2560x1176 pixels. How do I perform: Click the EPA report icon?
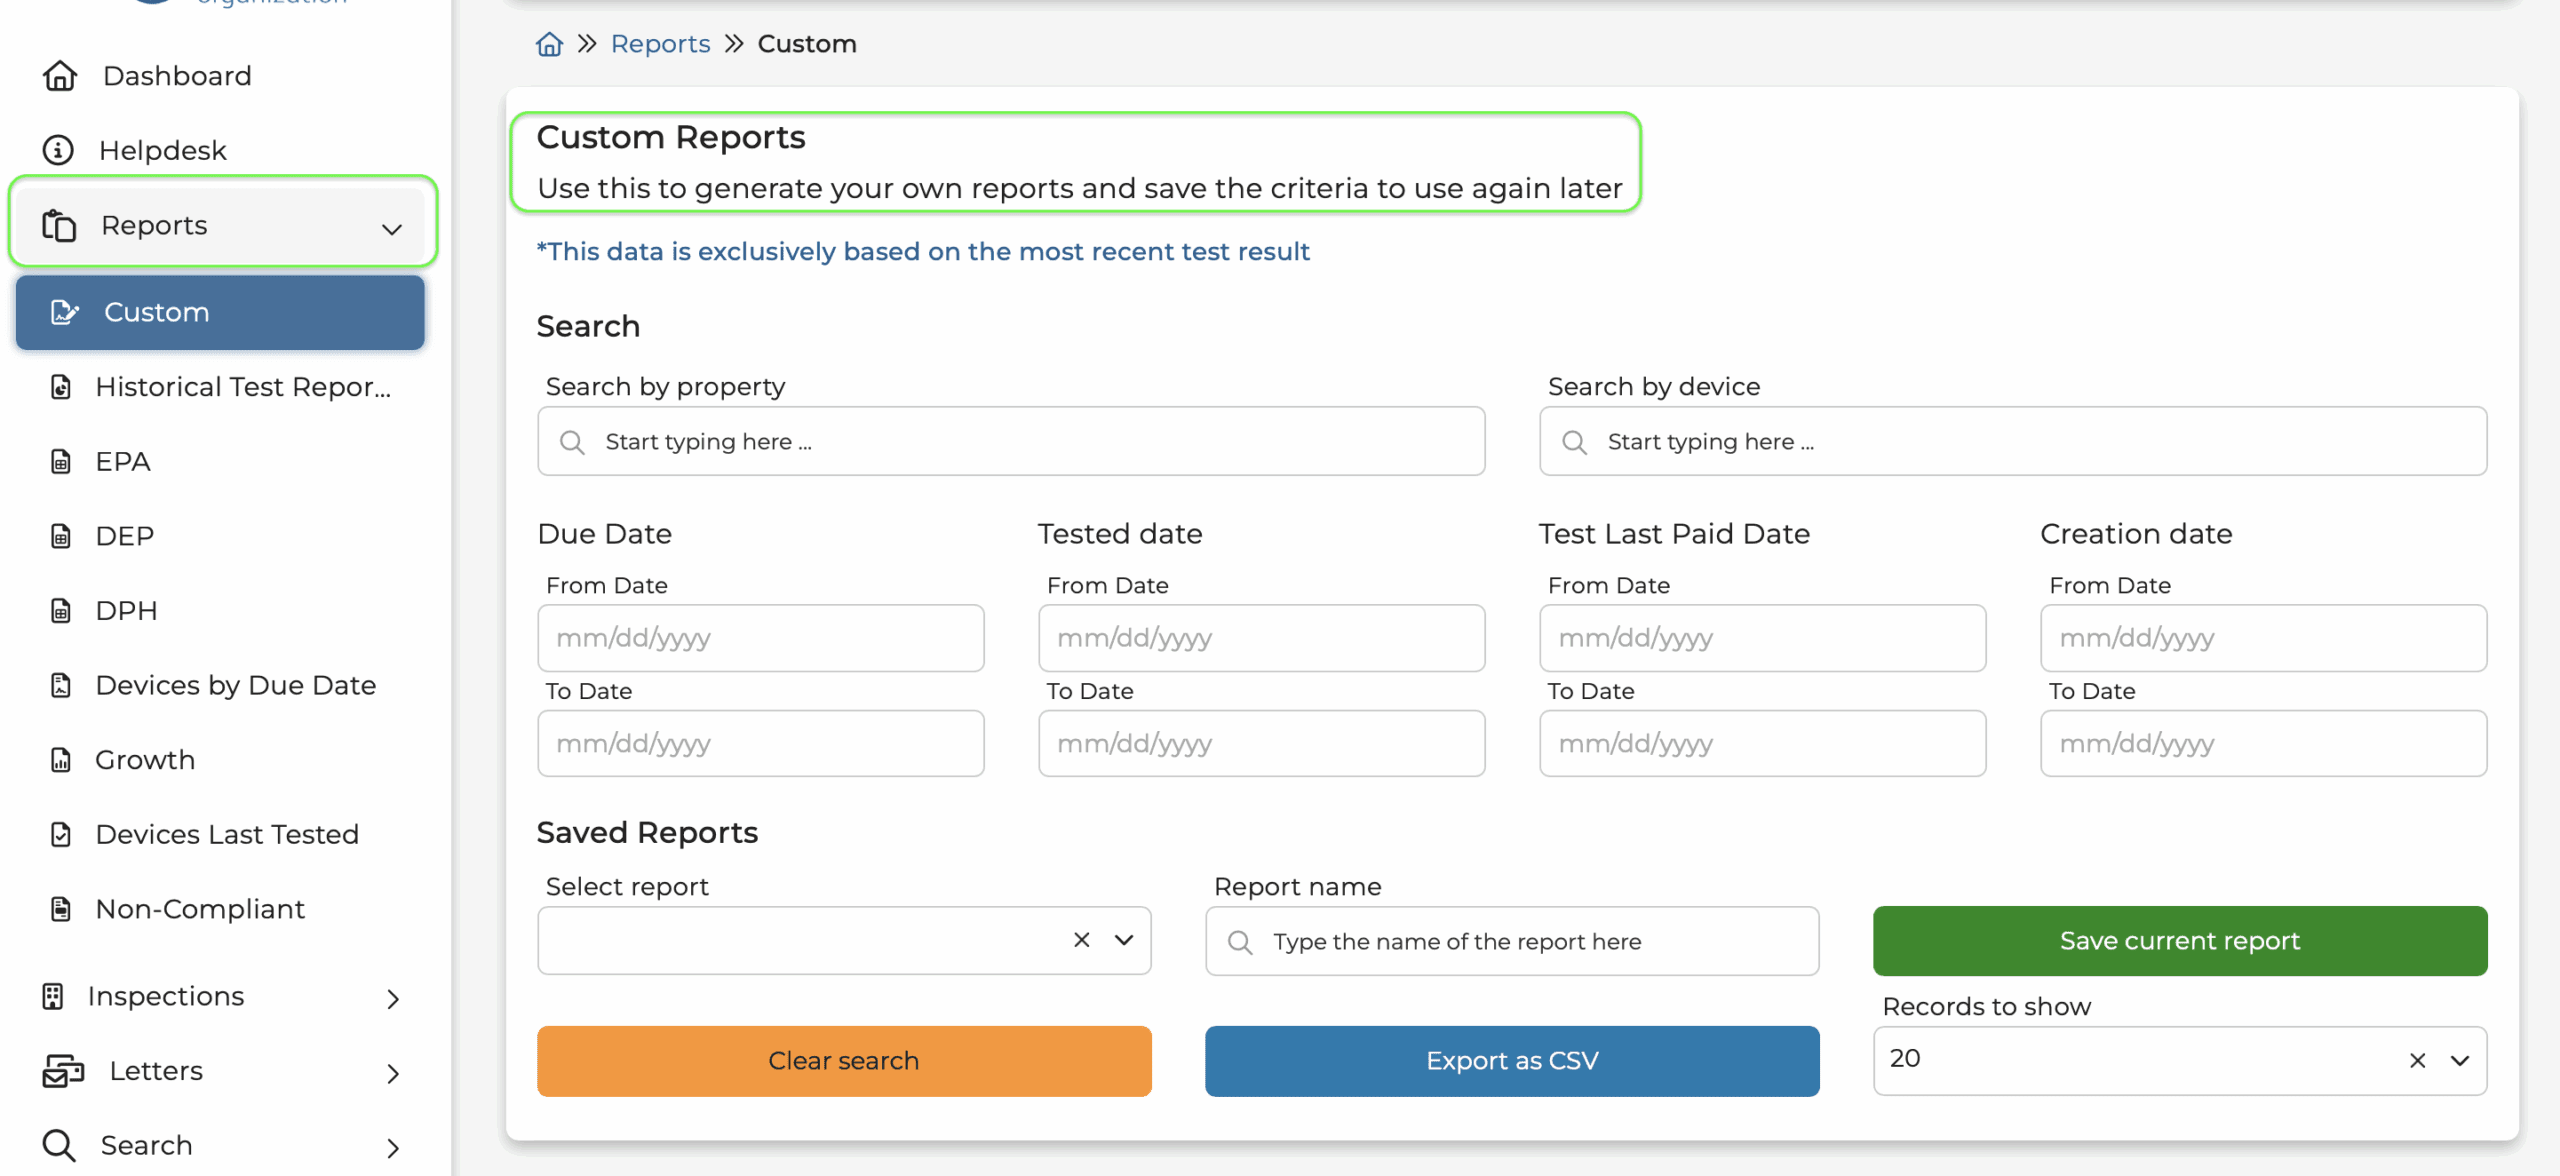coord(61,461)
